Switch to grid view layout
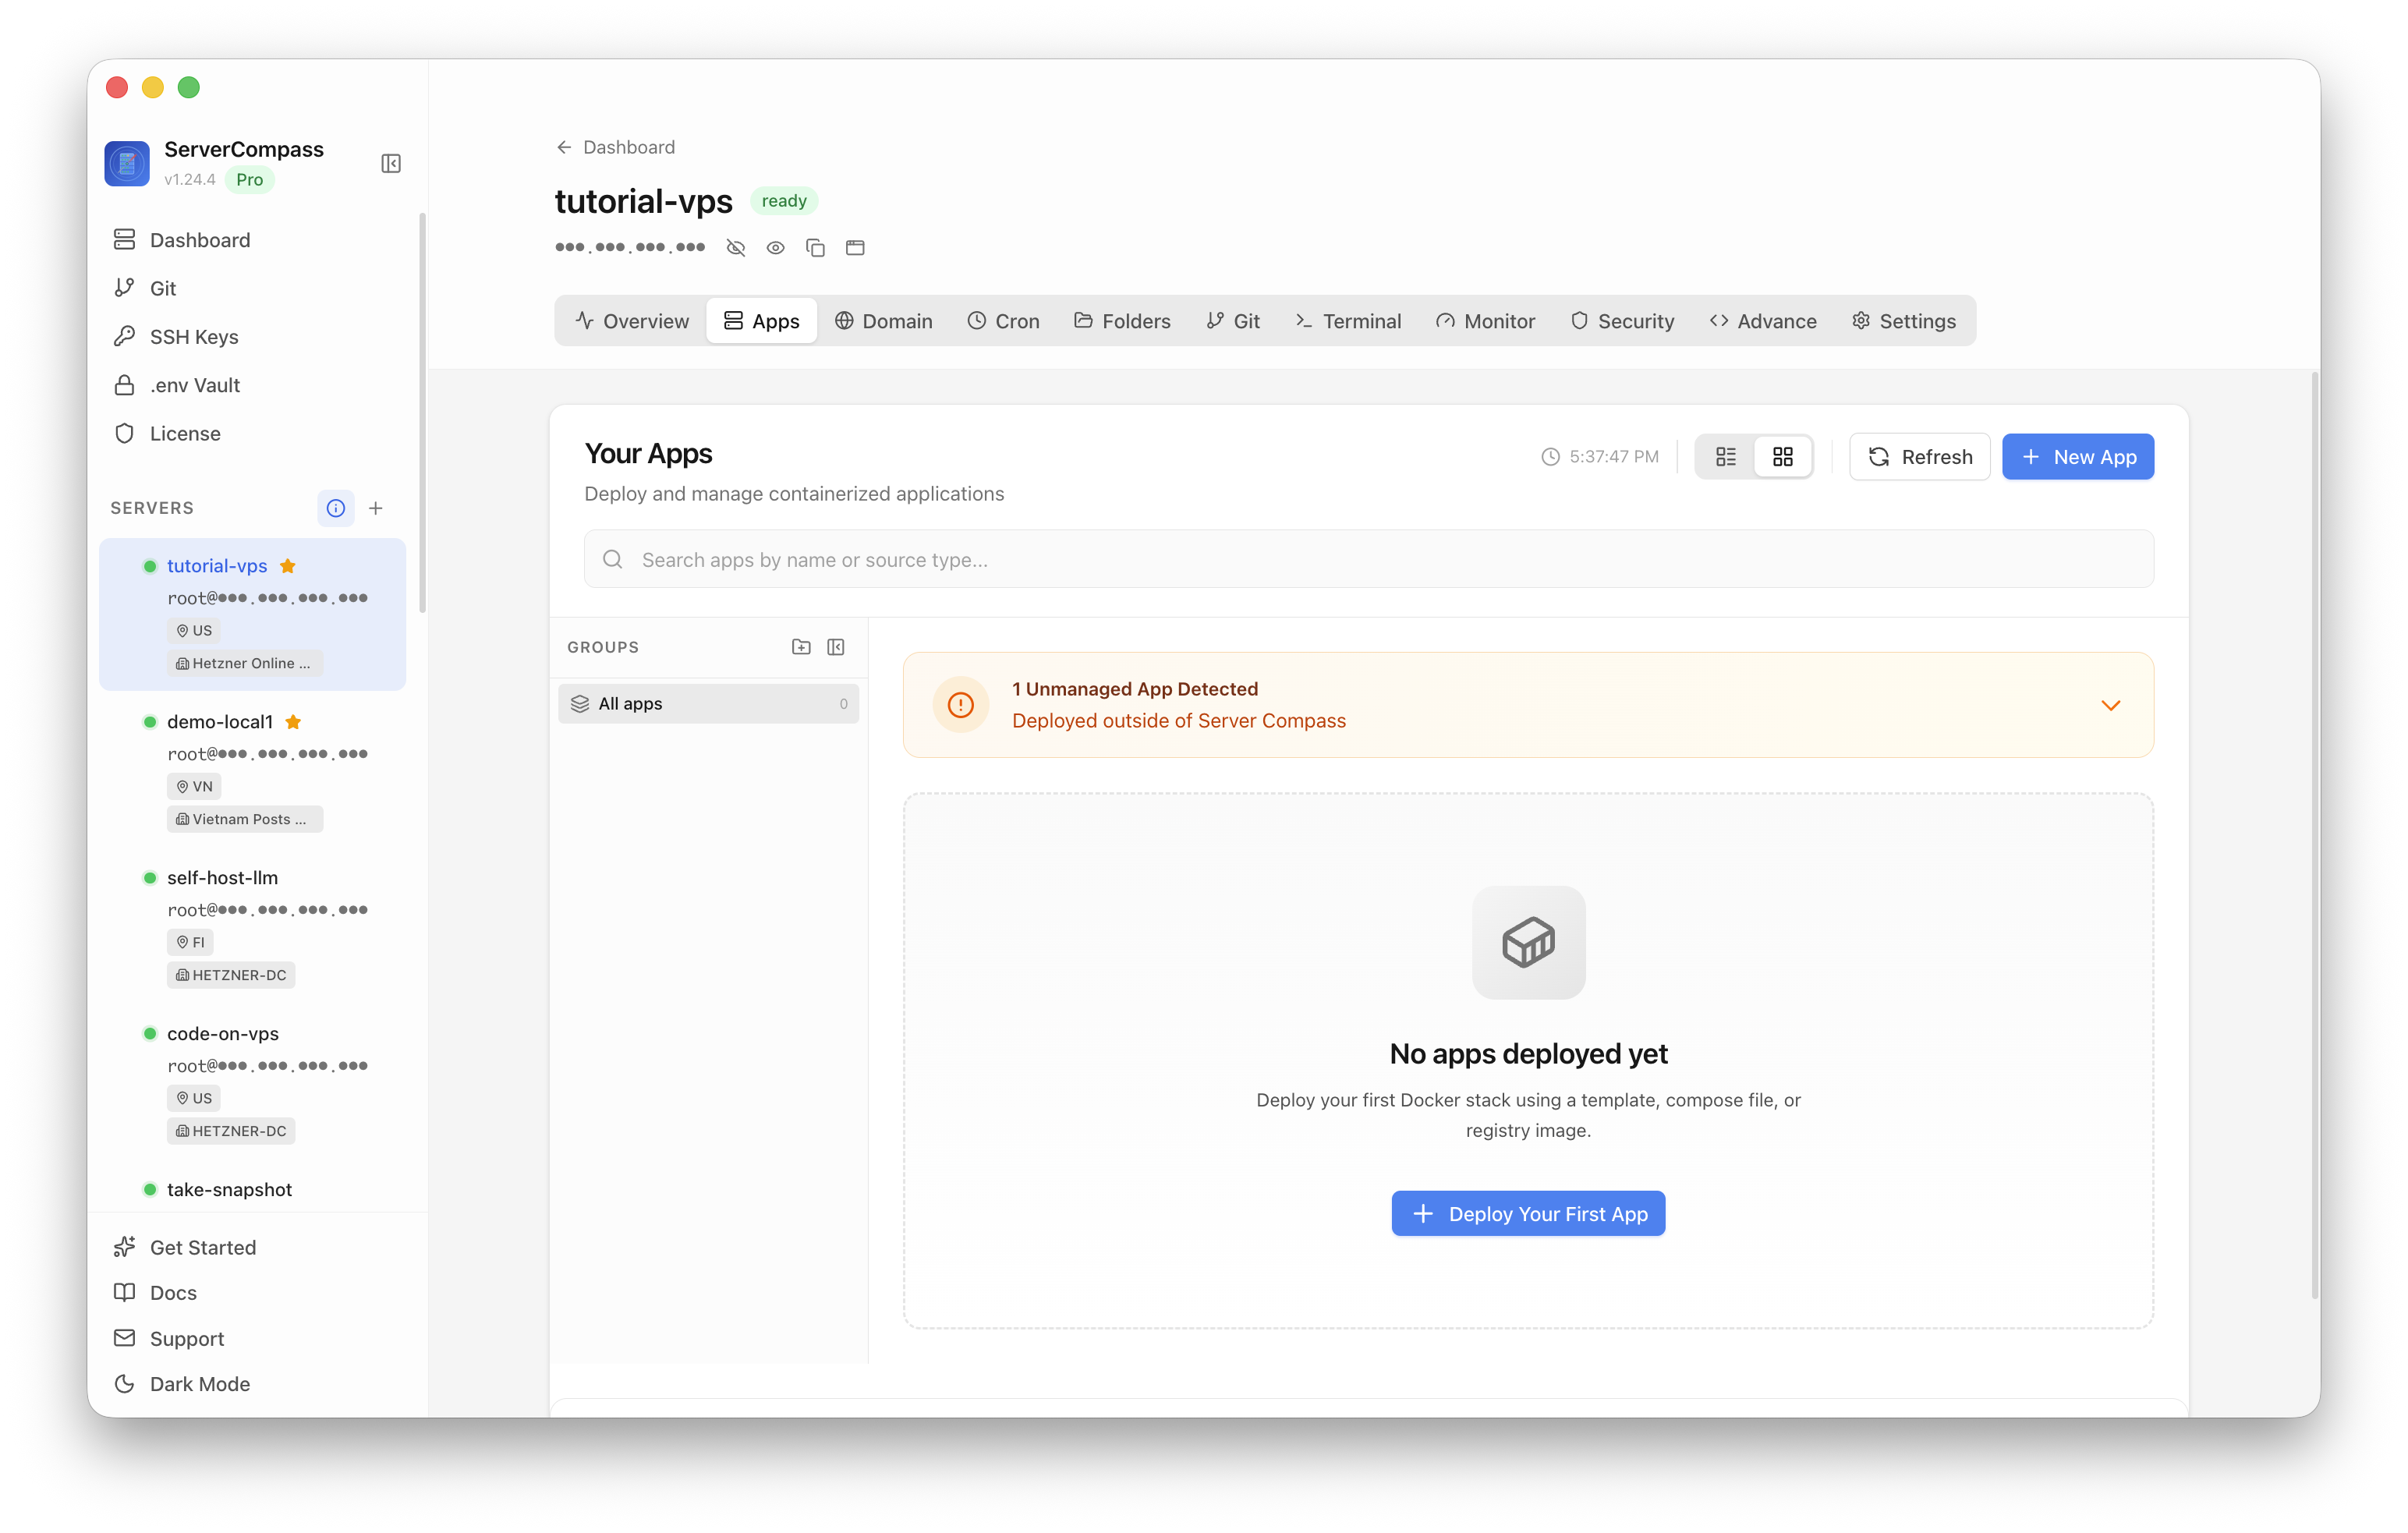This screenshot has width=2408, height=1533. 1783,457
